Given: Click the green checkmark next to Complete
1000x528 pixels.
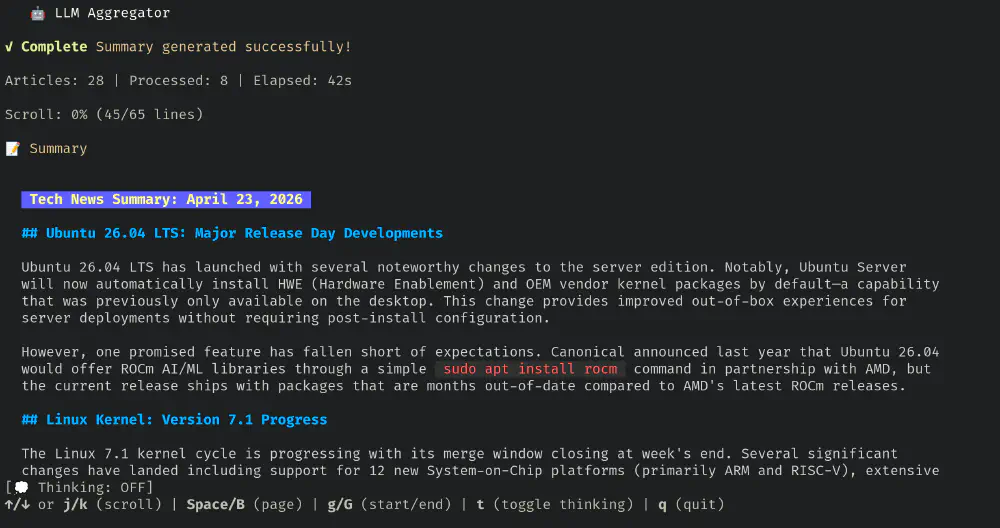Looking at the screenshot, I should (x=9, y=47).
